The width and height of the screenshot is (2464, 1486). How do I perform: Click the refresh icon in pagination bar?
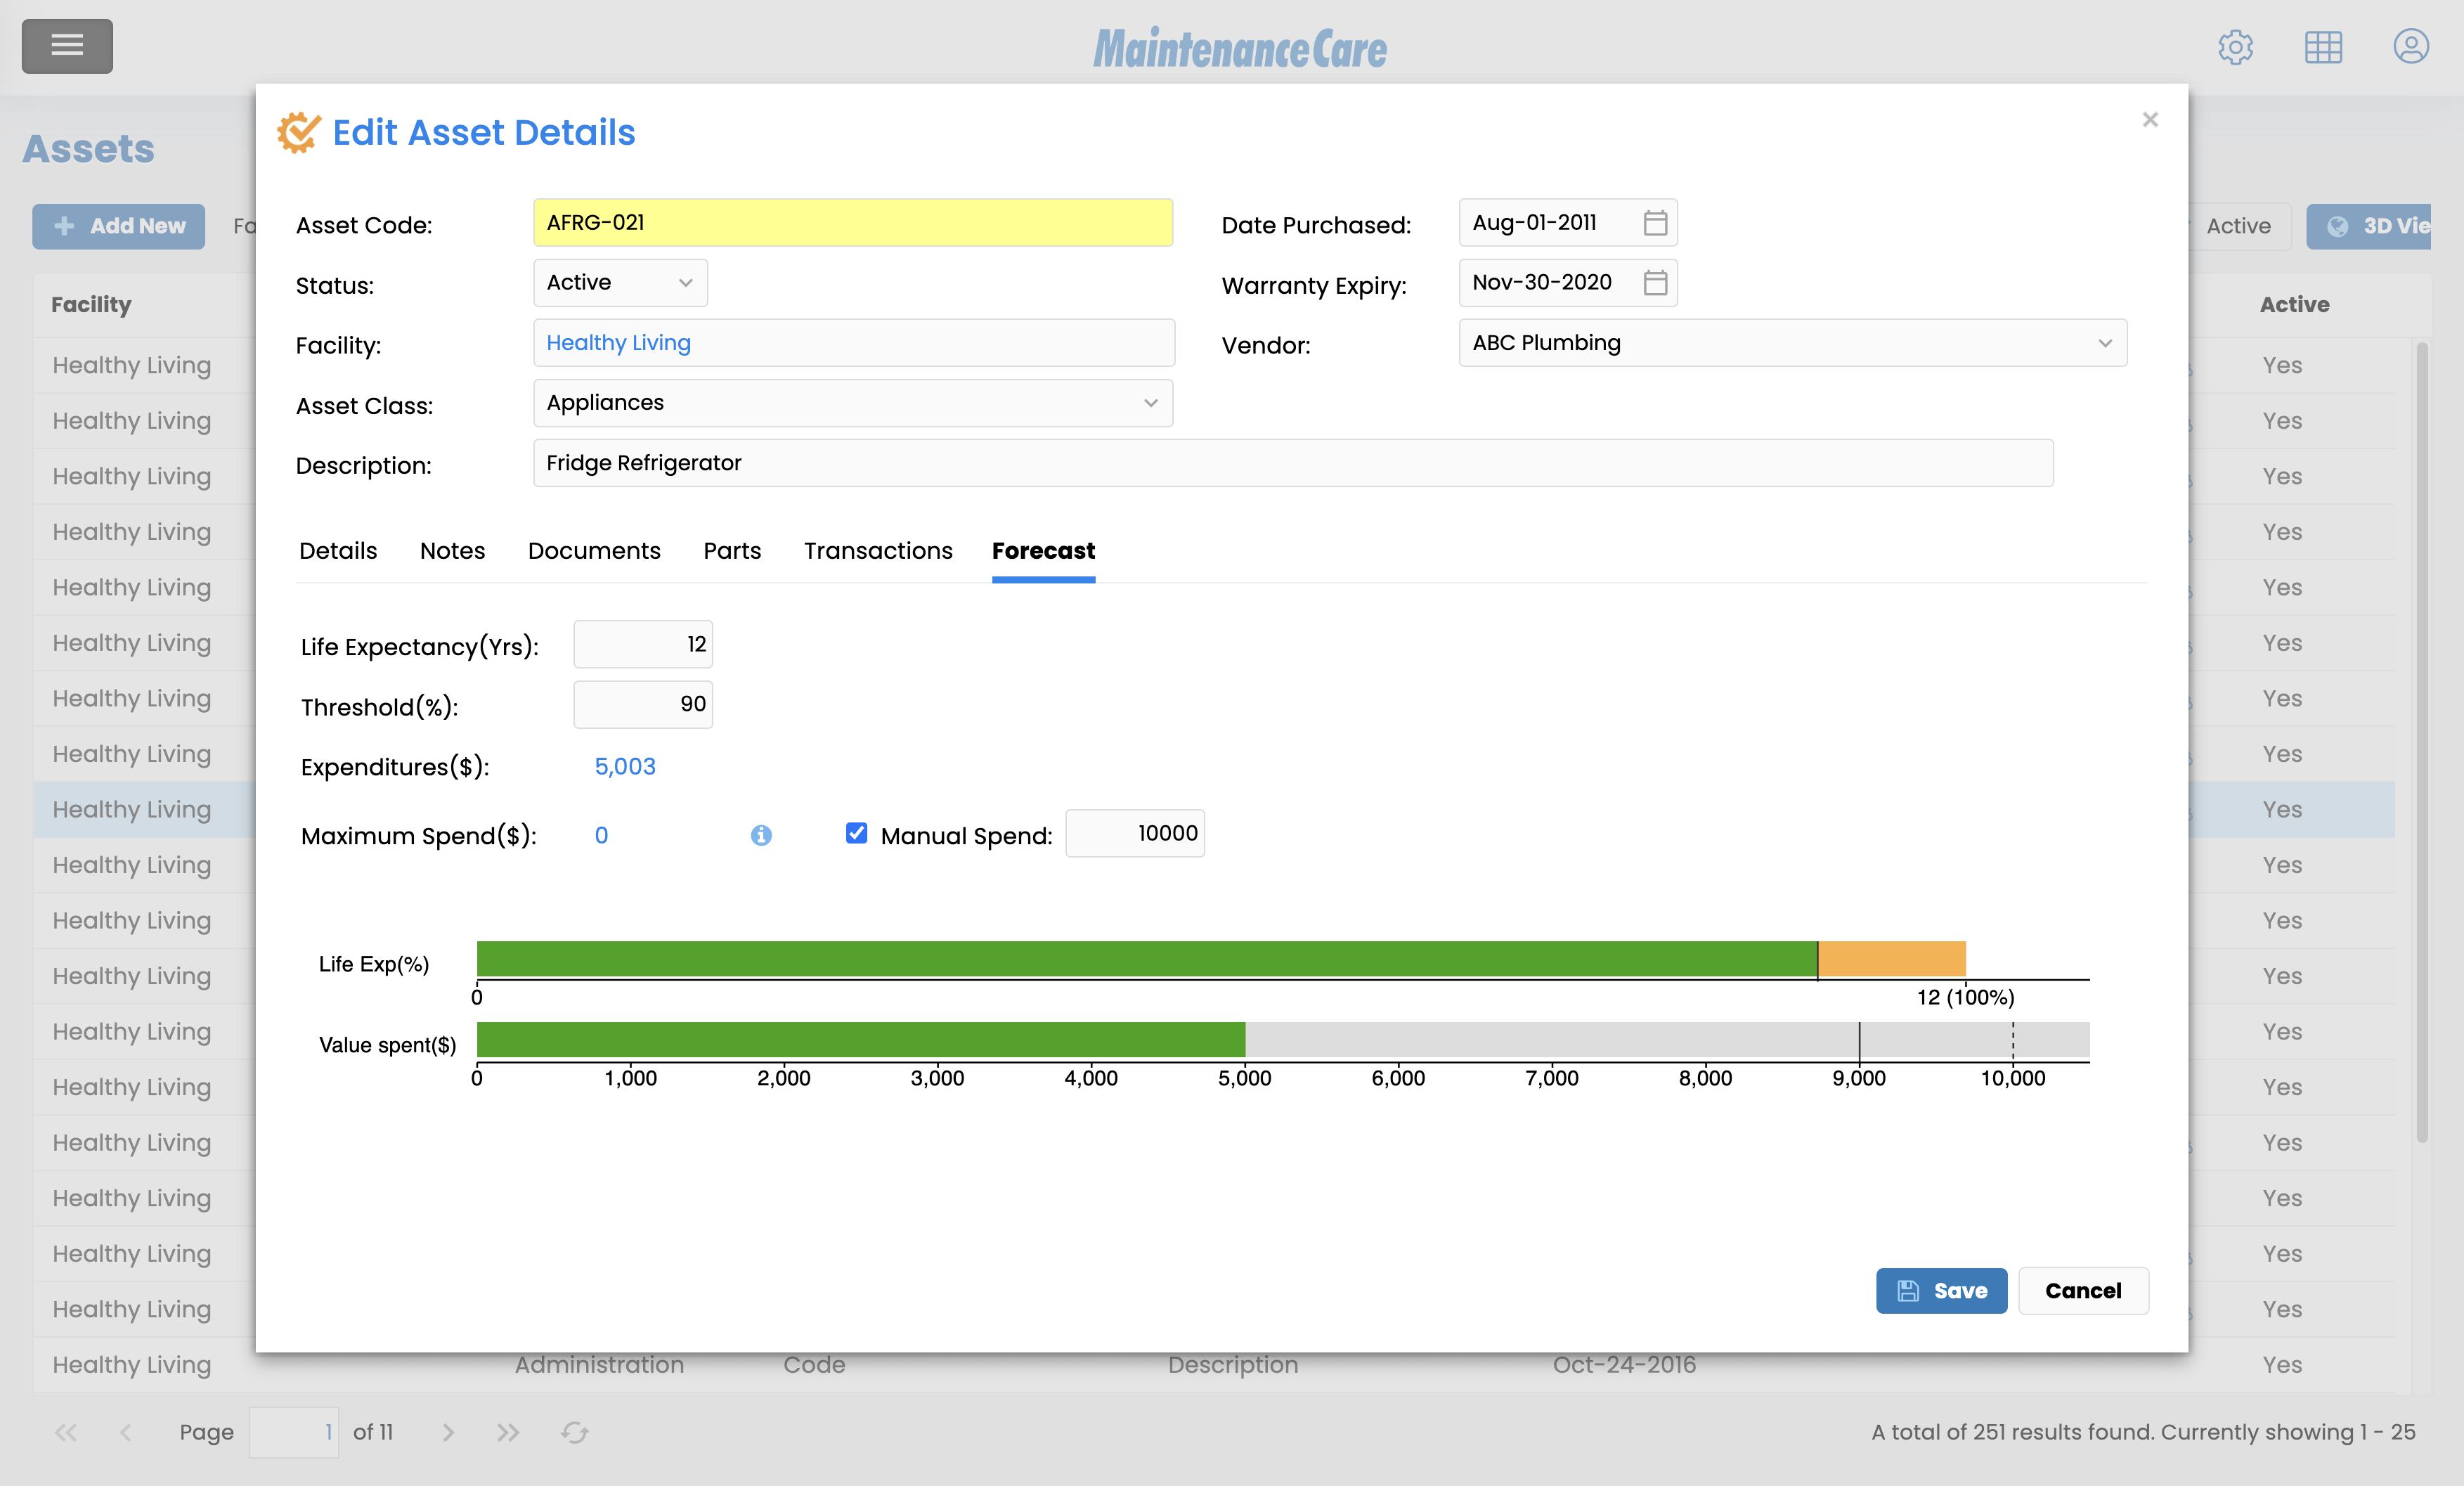pyautogui.click(x=574, y=1432)
